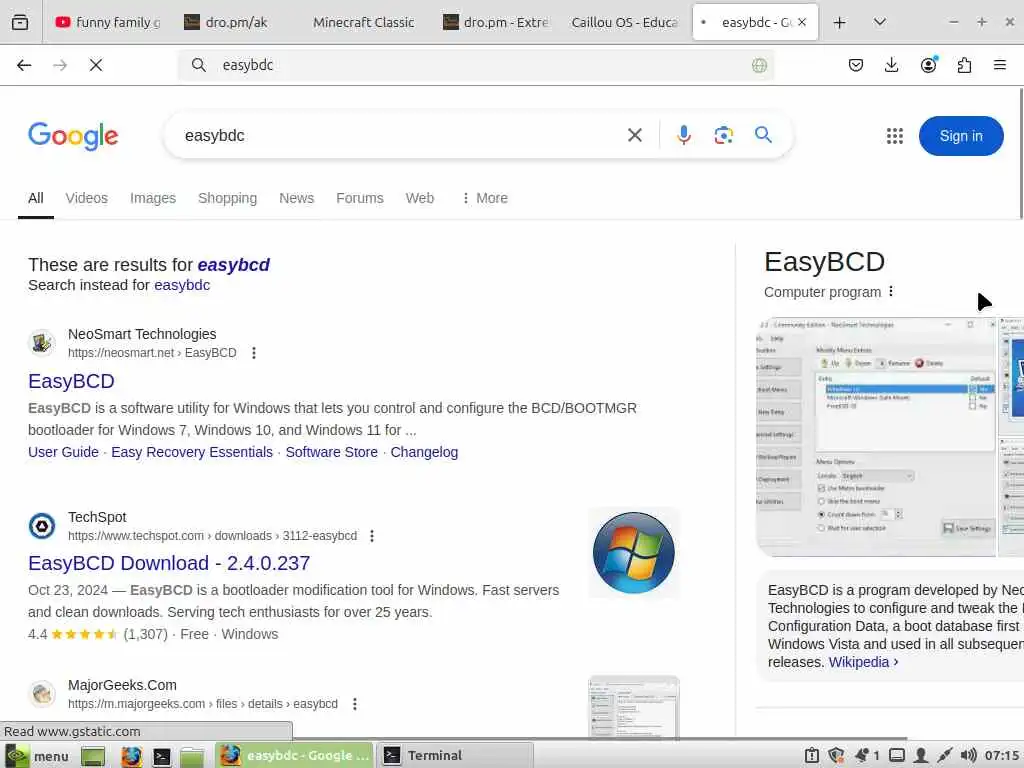Clear the Google search box
Screen dimensions: 1024x768
(635, 135)
